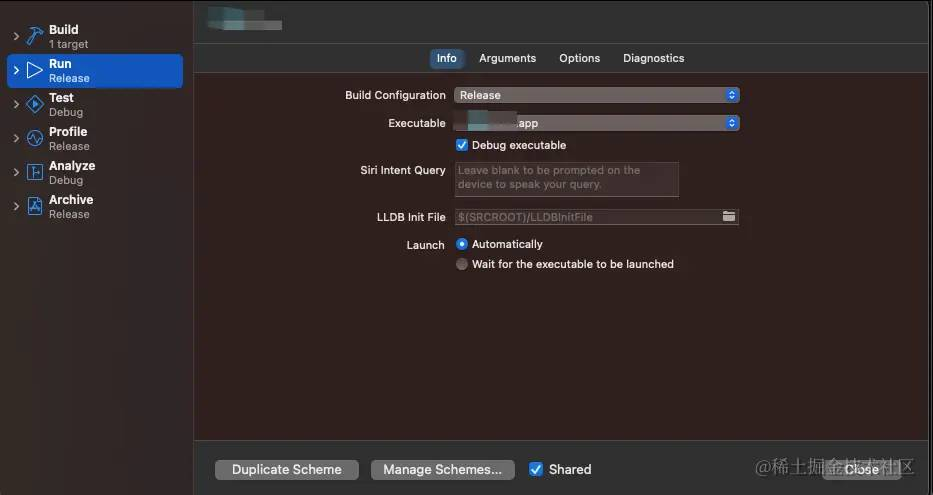Click the Manage Schemes... button
The image size is (933, 495).
pos(443,469)
